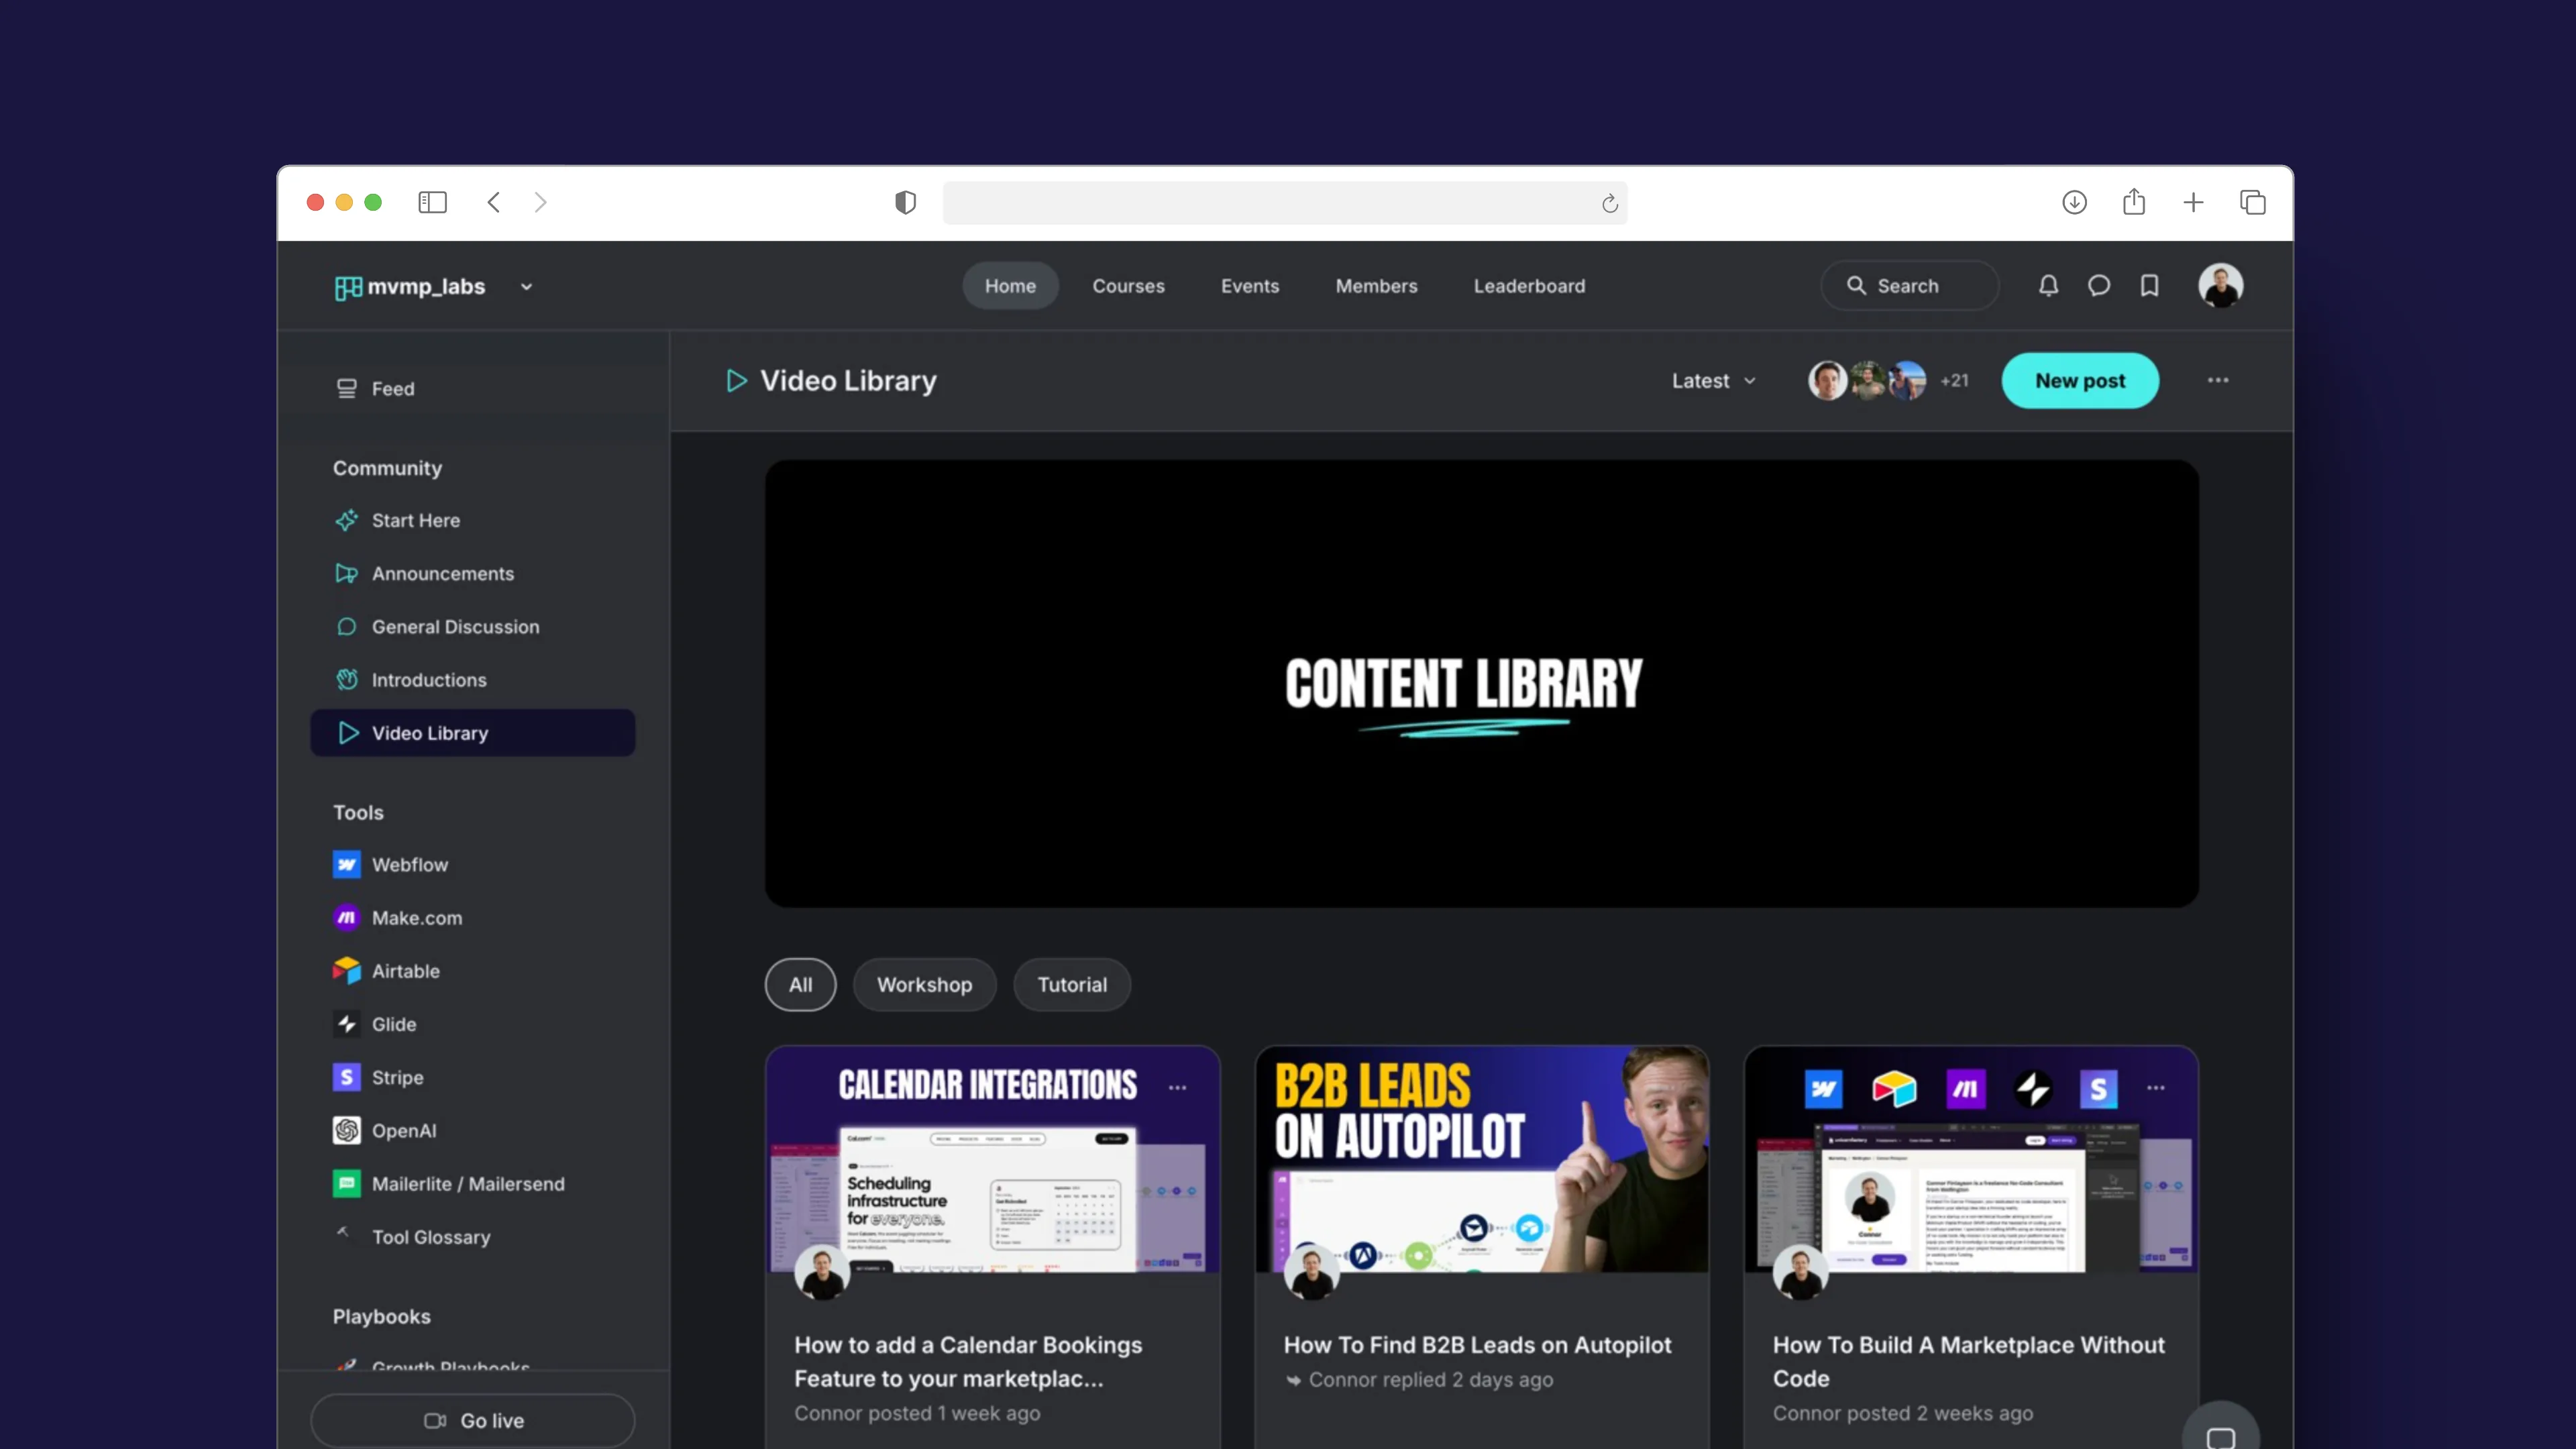This screenshot has width=2576, height=1449.
Task: Open the Video Library options menu
Action: [x=2218, y=380]
